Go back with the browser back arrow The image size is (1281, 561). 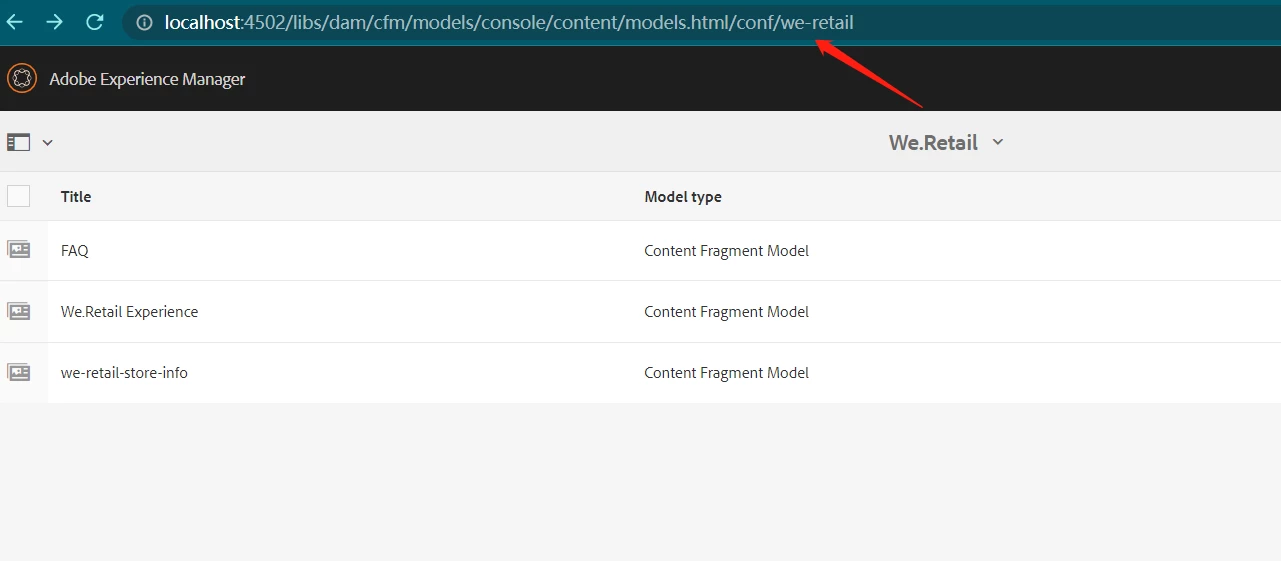(x=15, y=22)
